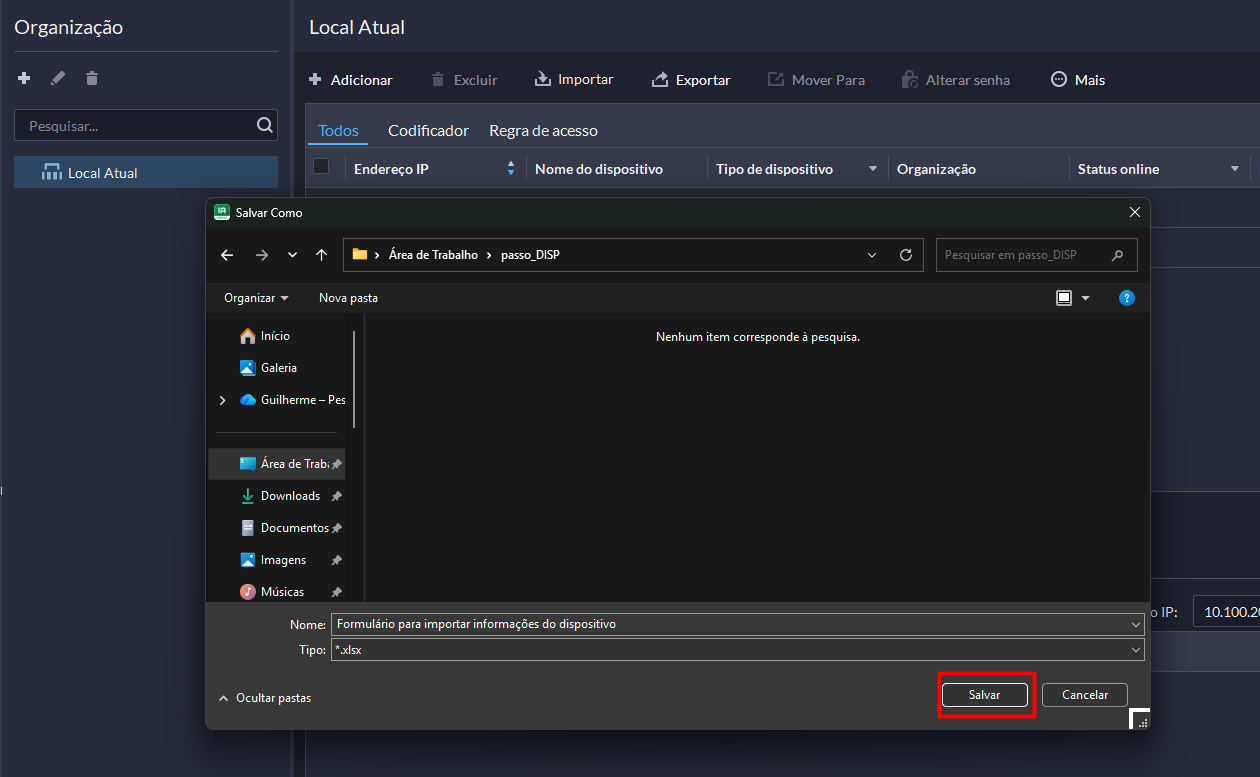The image size is (1260, 777).
Task: Open the dialog help icon
Action: click(1126, 298)
